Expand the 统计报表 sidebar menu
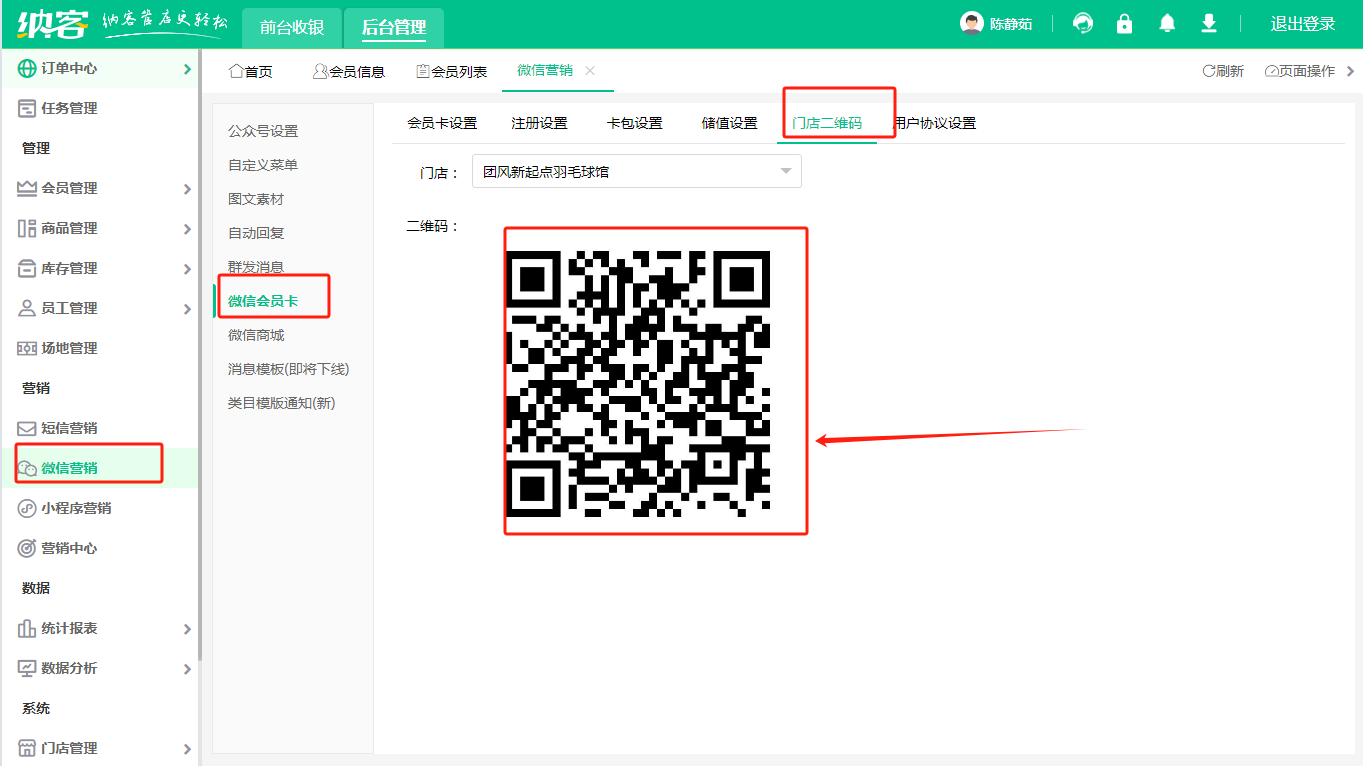 click(x=100, y=628)
